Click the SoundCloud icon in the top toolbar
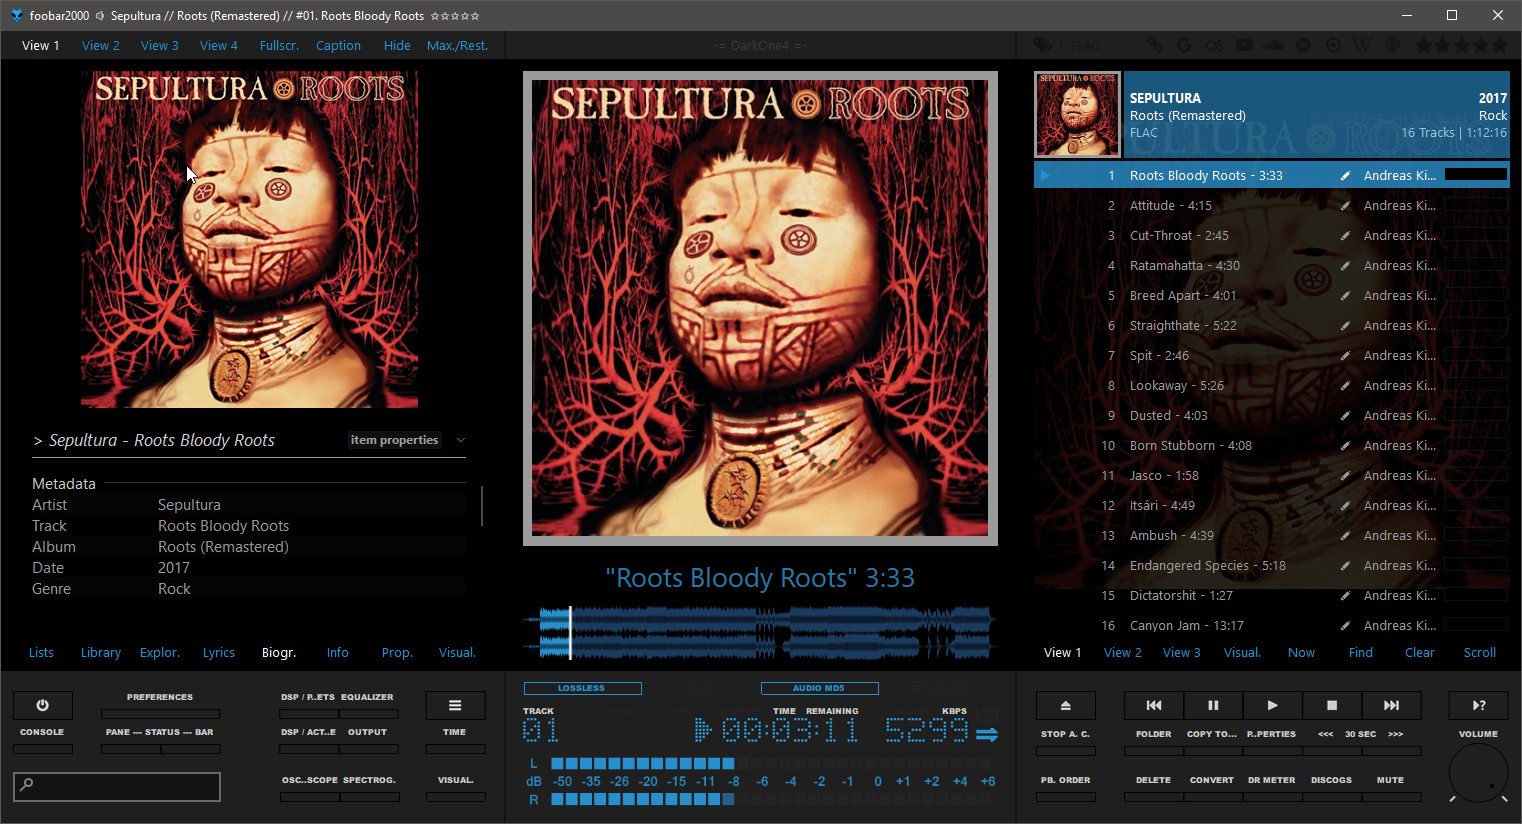The width and height of the screenshot is (1522, 824). (1273, 45)
